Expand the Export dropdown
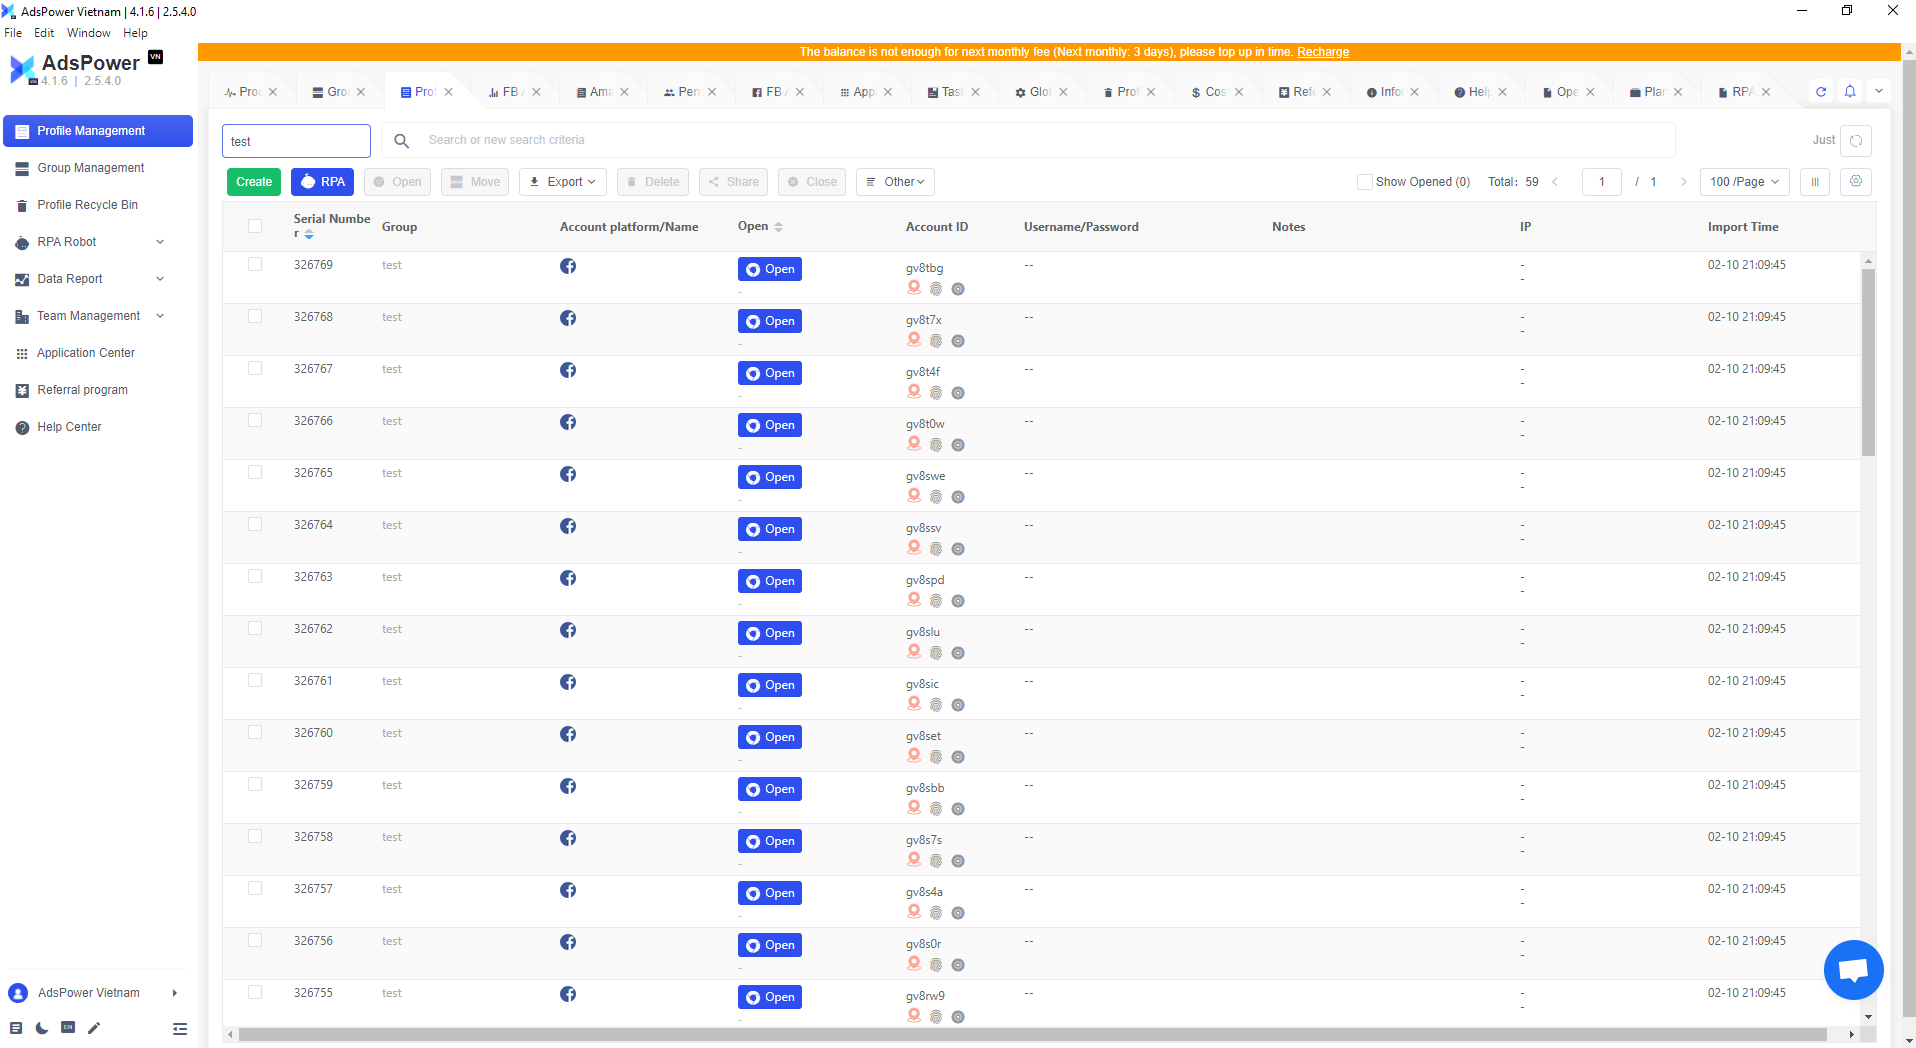Image resolution: width=1916 pixels, height=1048 pixels. tap(562, 182)
